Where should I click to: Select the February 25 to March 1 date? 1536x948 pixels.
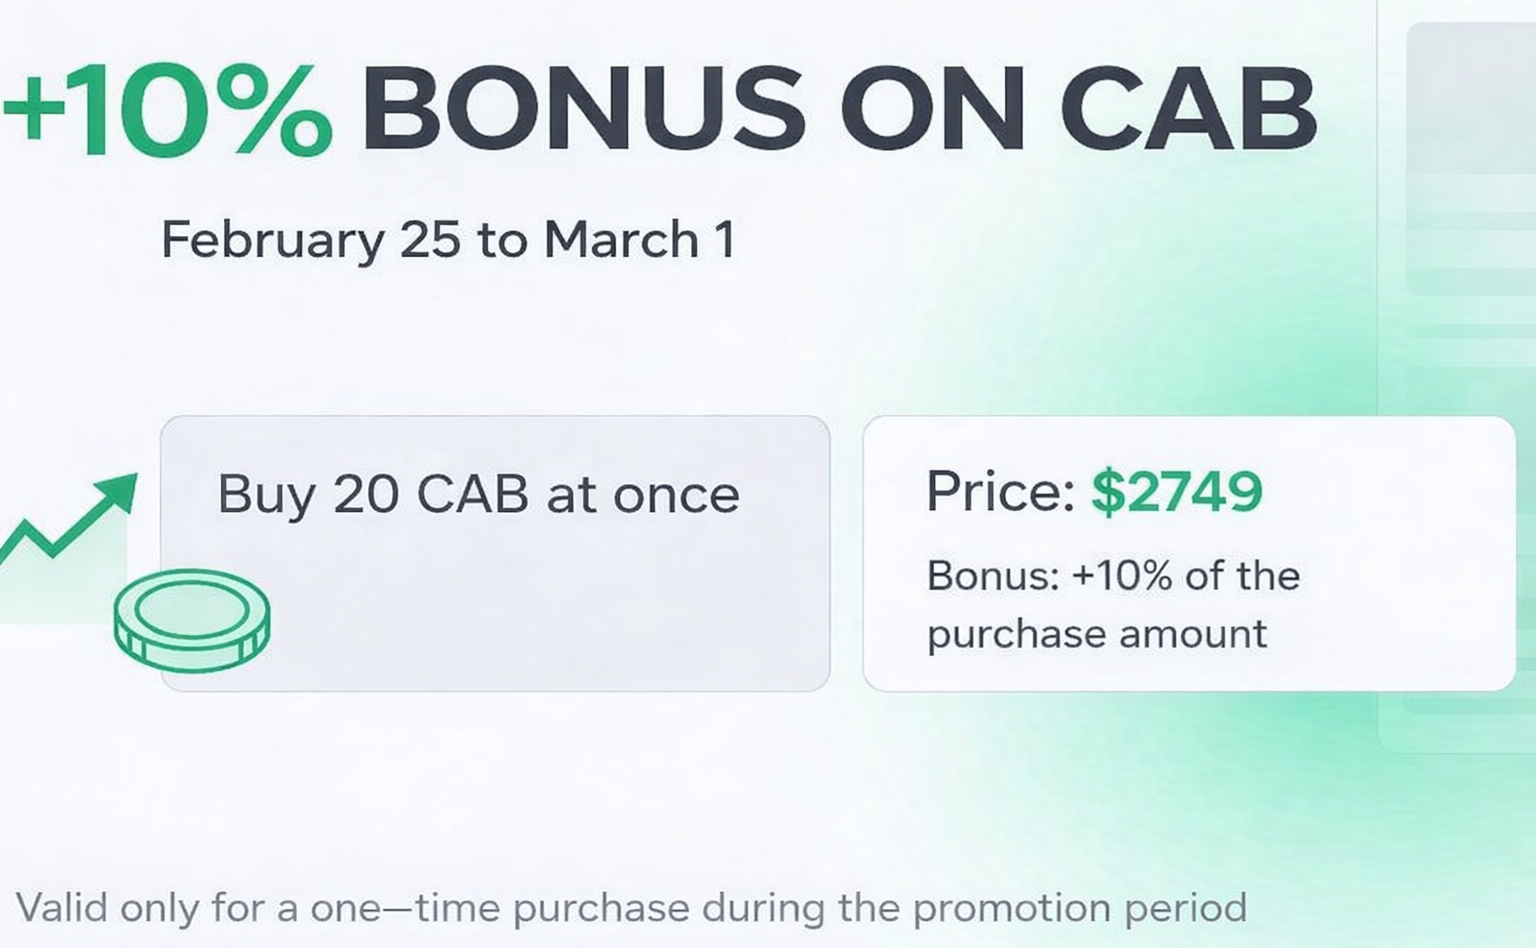tap(448, 240)
